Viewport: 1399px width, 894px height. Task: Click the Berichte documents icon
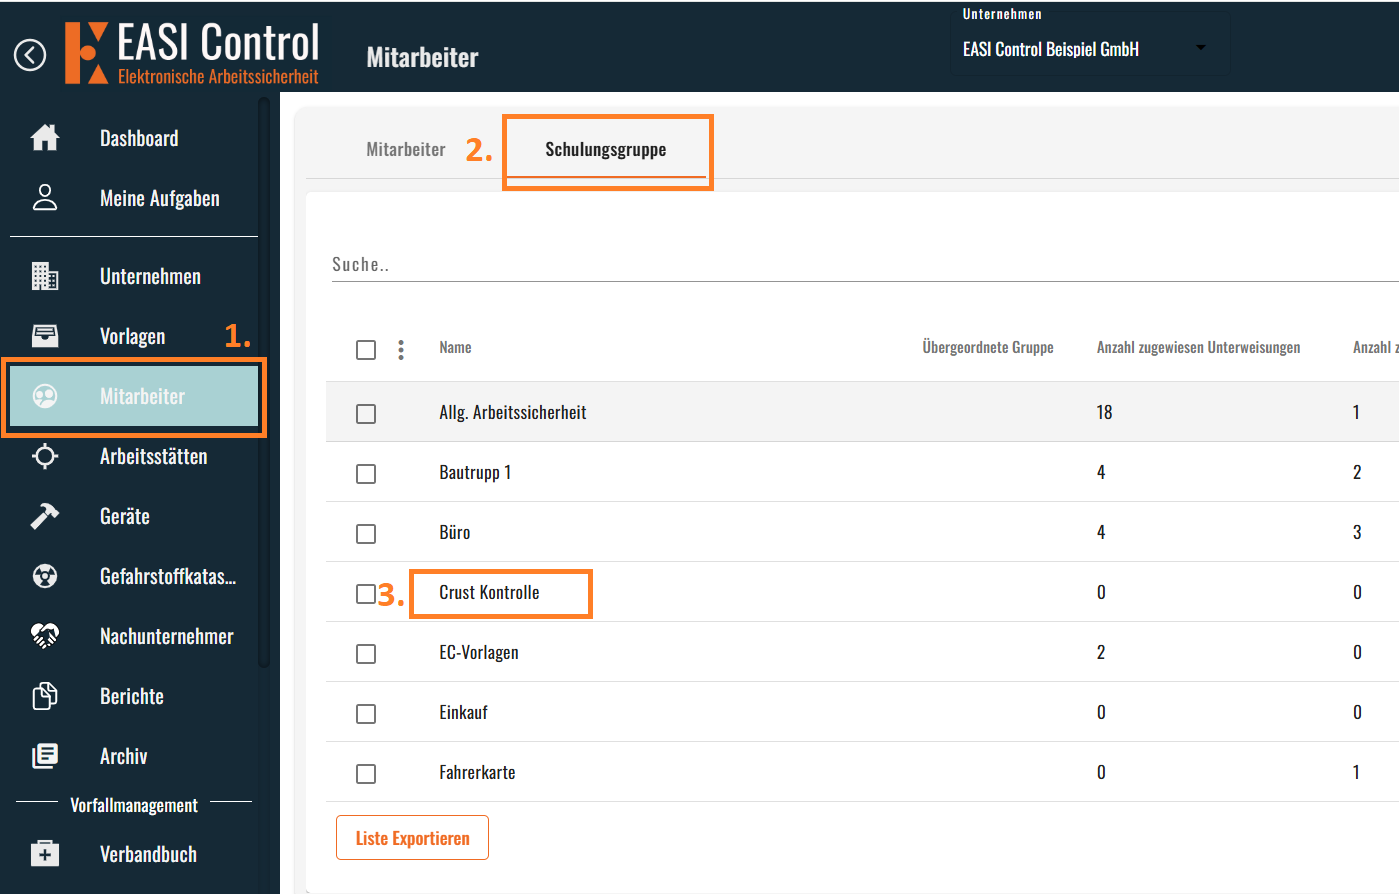click(45, 696)
